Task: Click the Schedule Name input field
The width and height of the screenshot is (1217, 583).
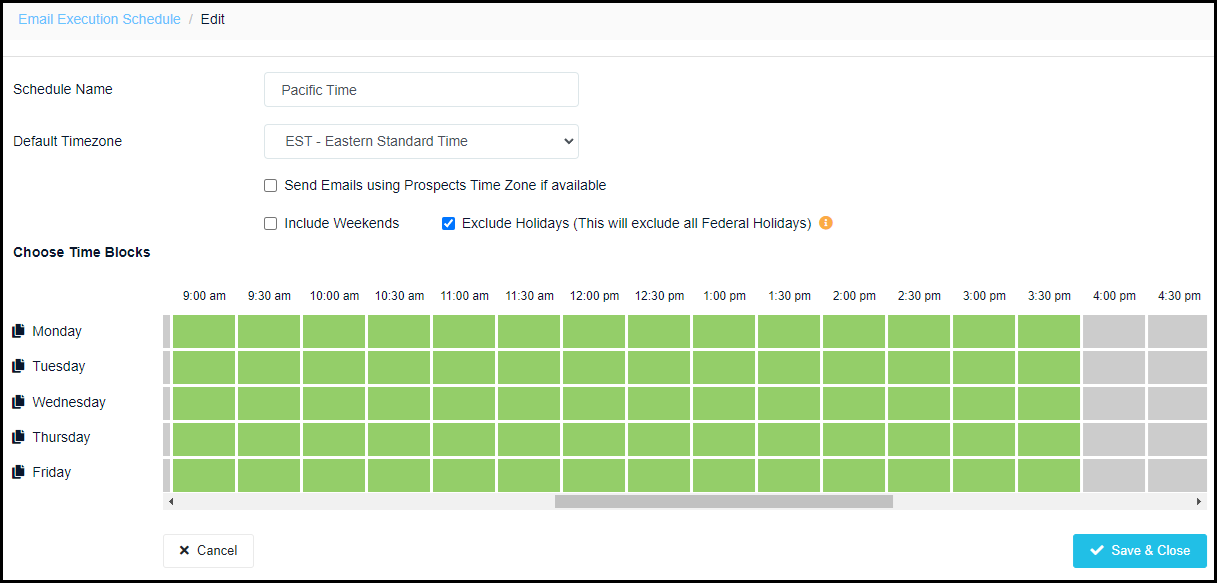Action: tap(421, 89)
